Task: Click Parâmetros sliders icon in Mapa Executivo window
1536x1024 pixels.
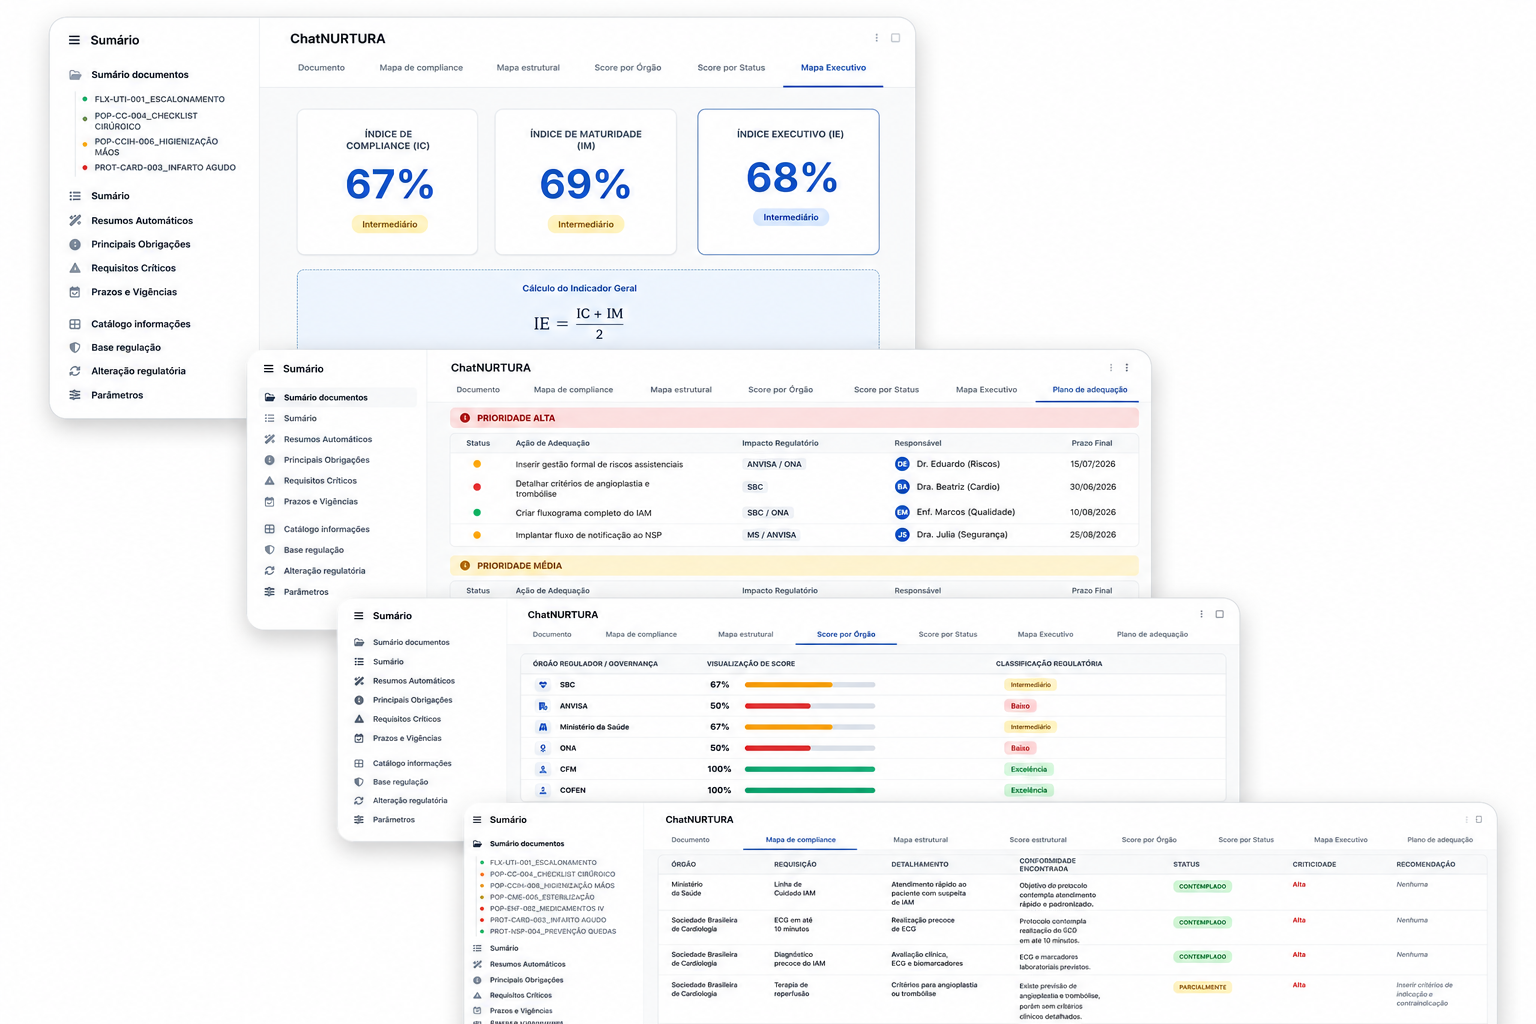Action: click(75, 395)
